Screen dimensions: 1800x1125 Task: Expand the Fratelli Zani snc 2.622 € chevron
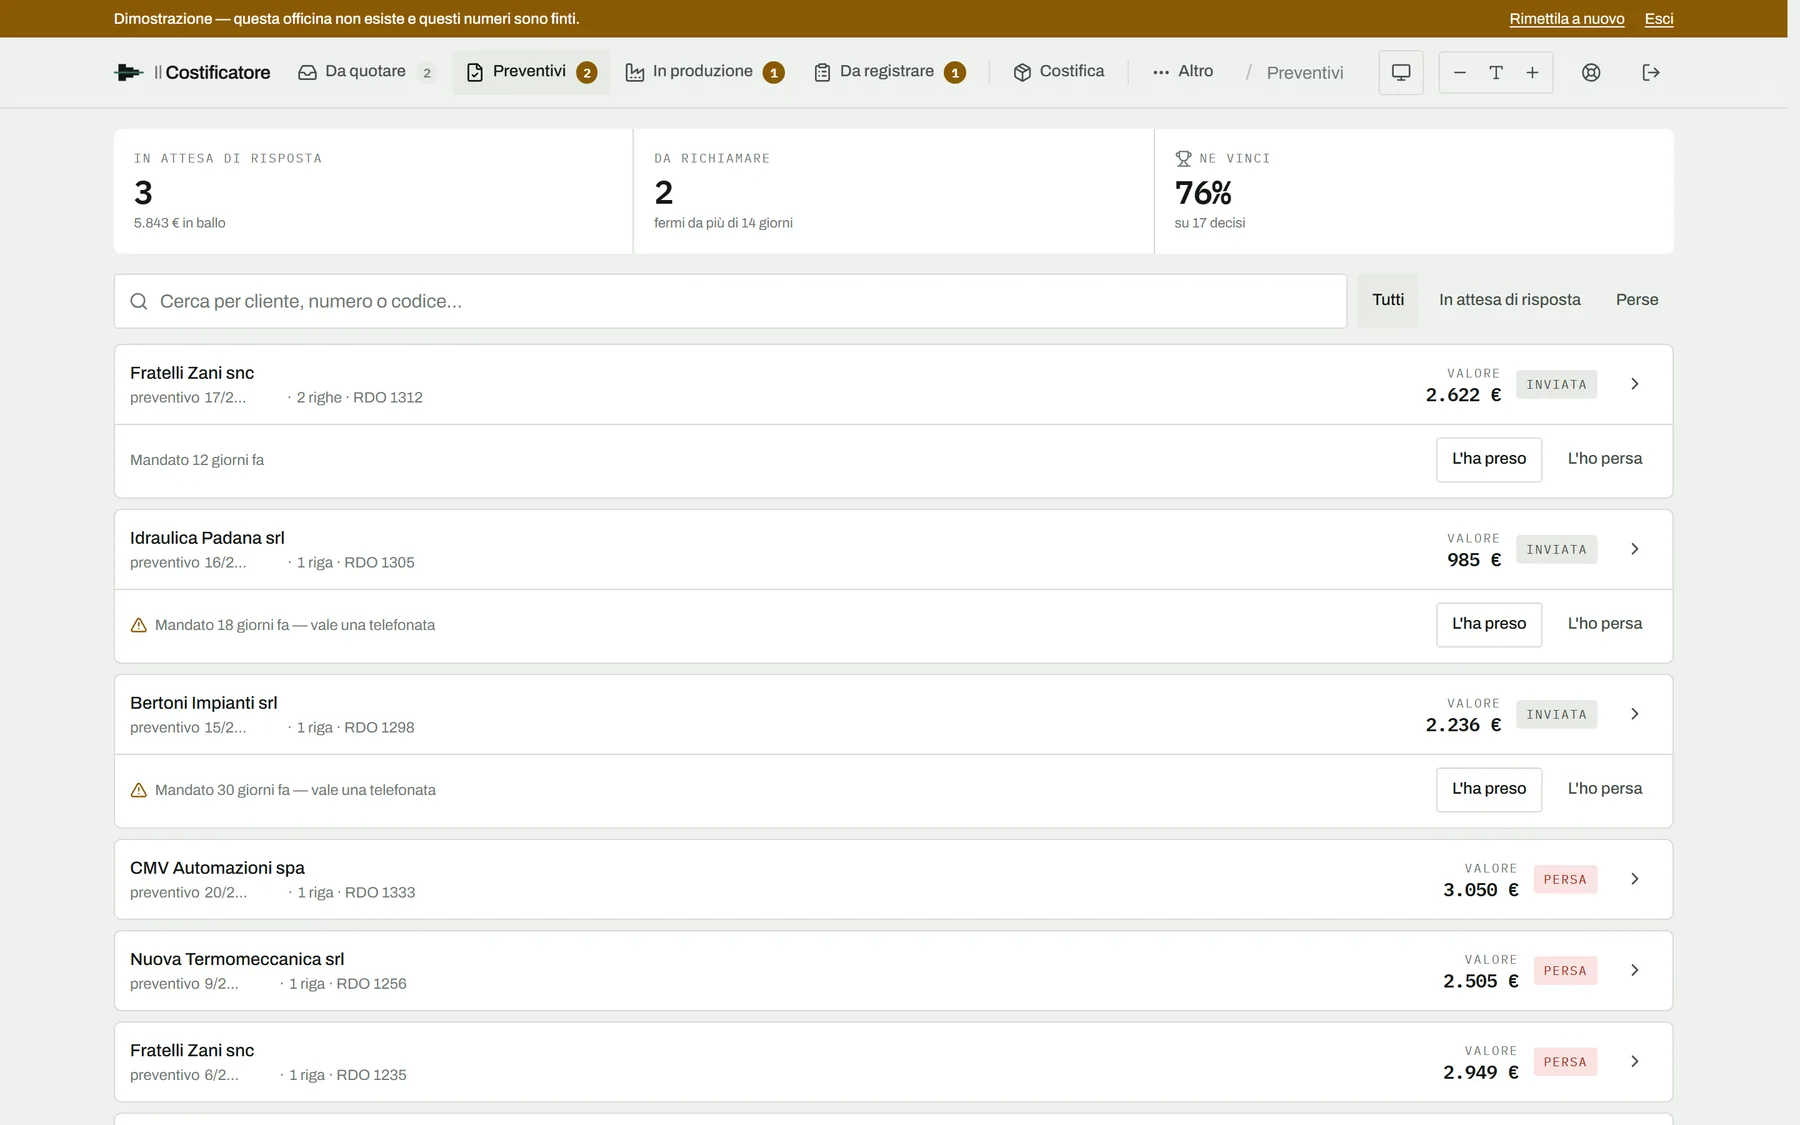(x=1635, y=384)
